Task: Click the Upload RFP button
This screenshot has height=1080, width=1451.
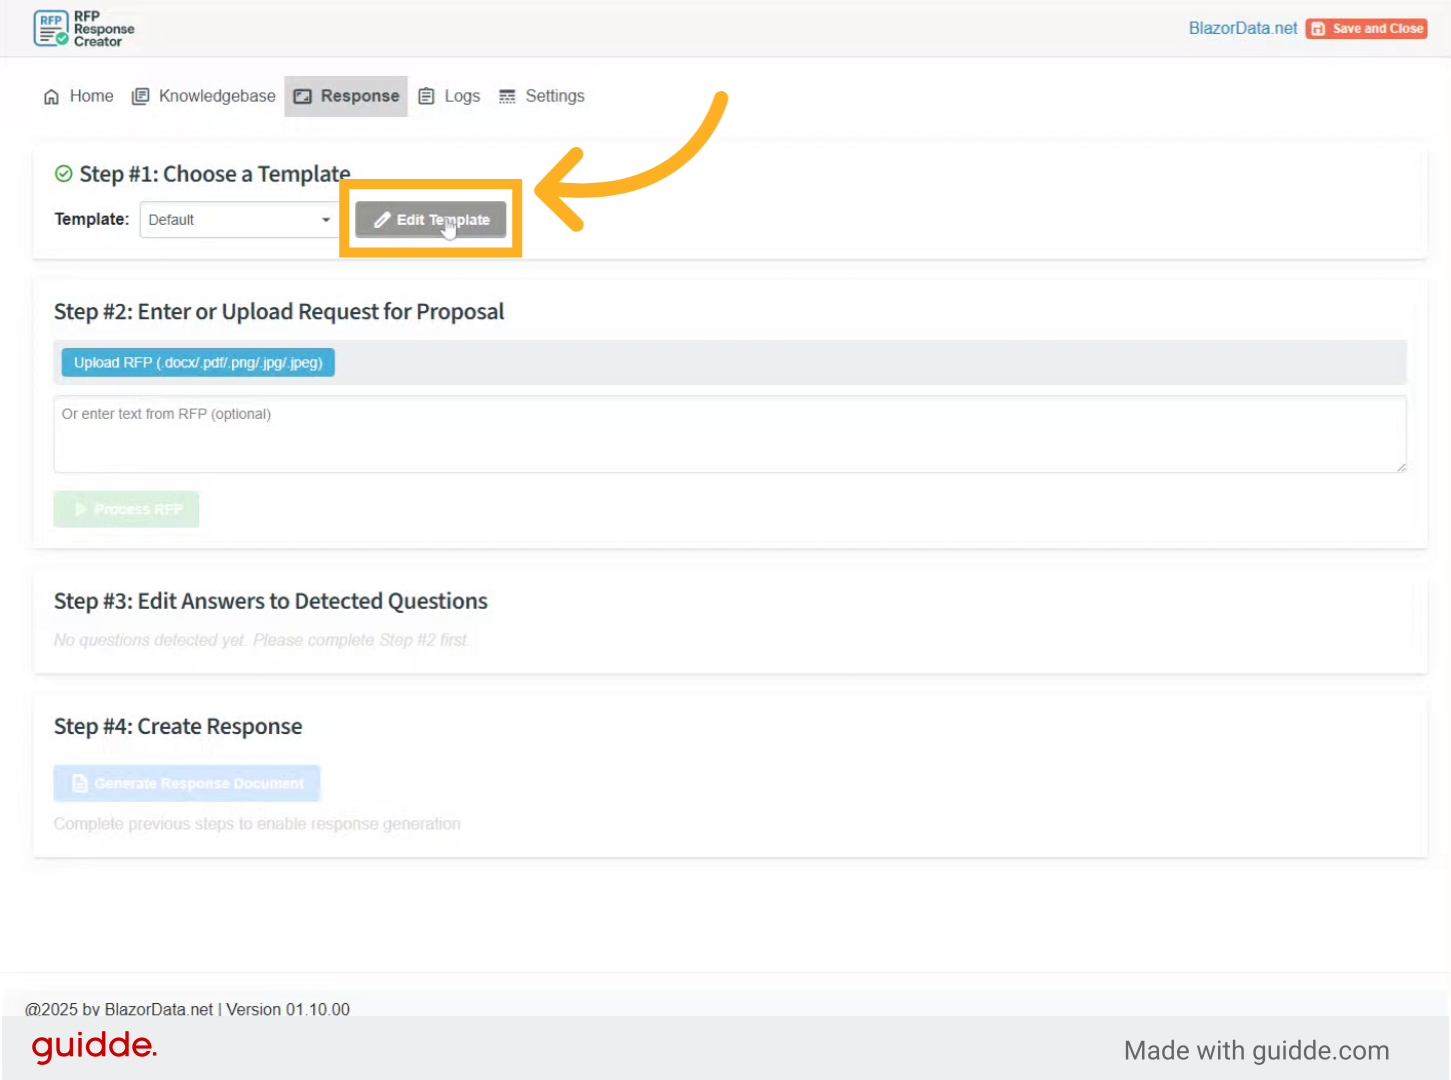Action: coord(198,363)
